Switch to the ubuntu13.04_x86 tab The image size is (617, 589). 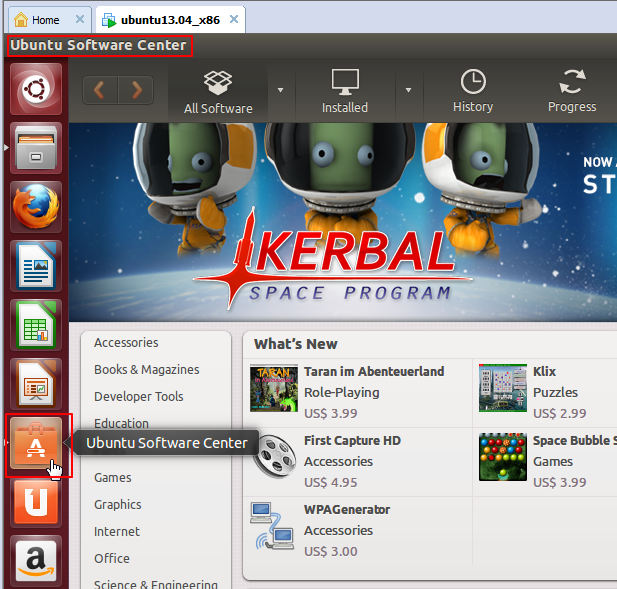pyautogui.click(x=170, y=20)
